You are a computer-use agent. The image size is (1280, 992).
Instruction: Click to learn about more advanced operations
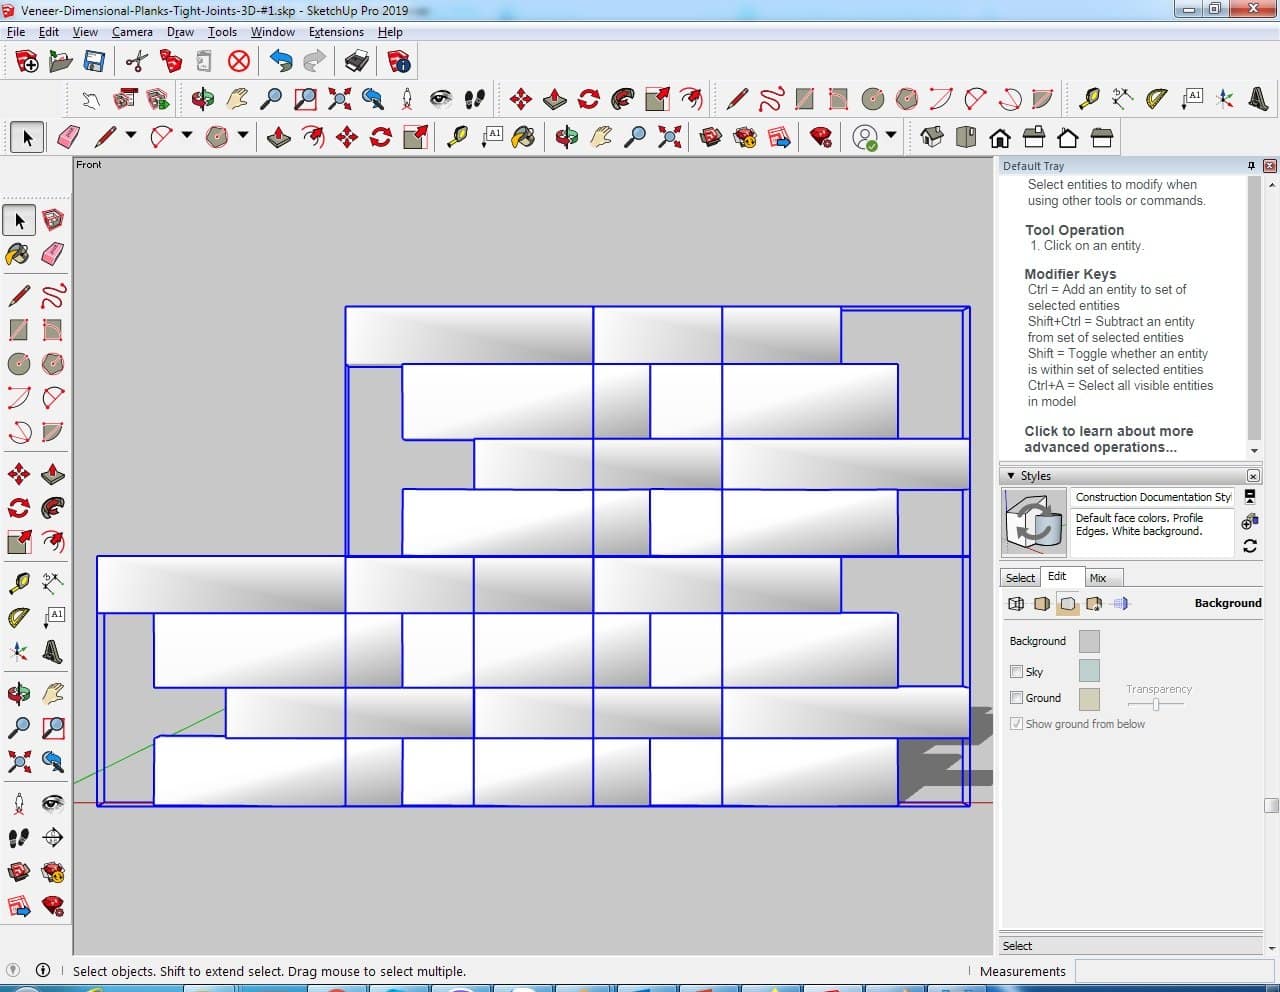(x=1108, y=439)
